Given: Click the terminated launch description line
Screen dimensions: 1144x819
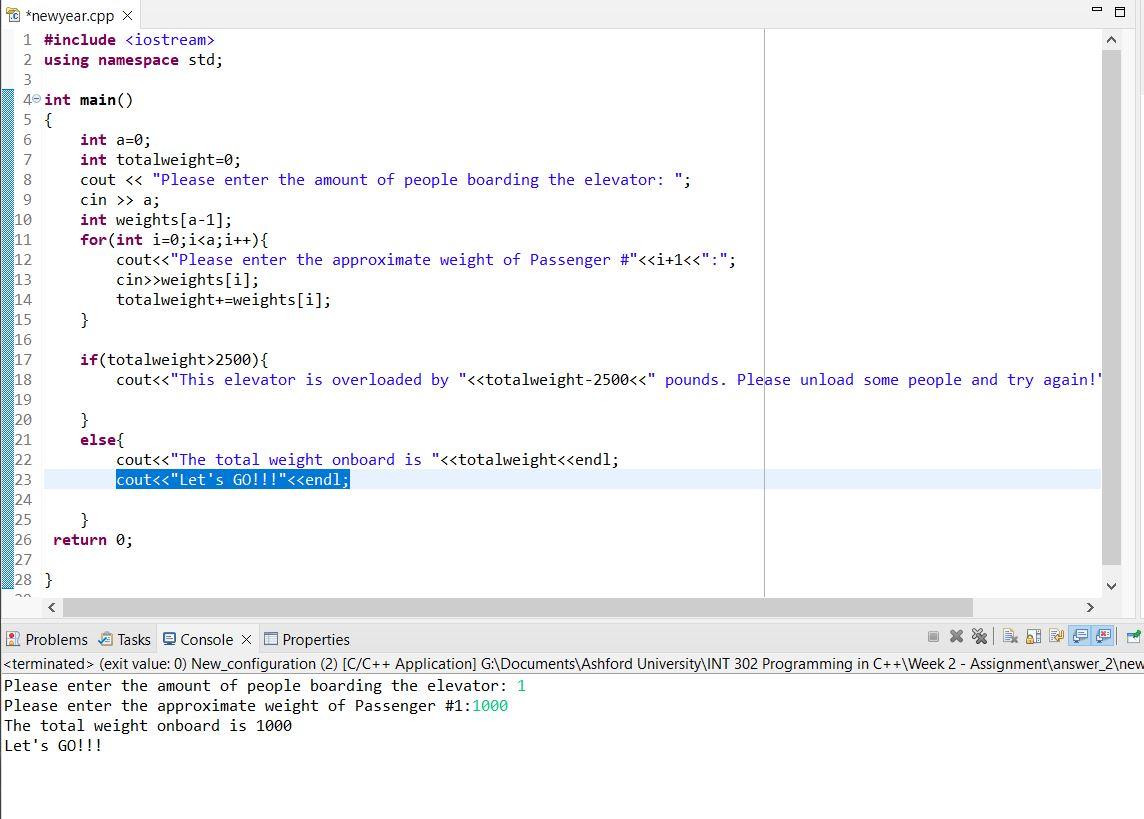Looking at the screenshot, I should tap(572, 664).
